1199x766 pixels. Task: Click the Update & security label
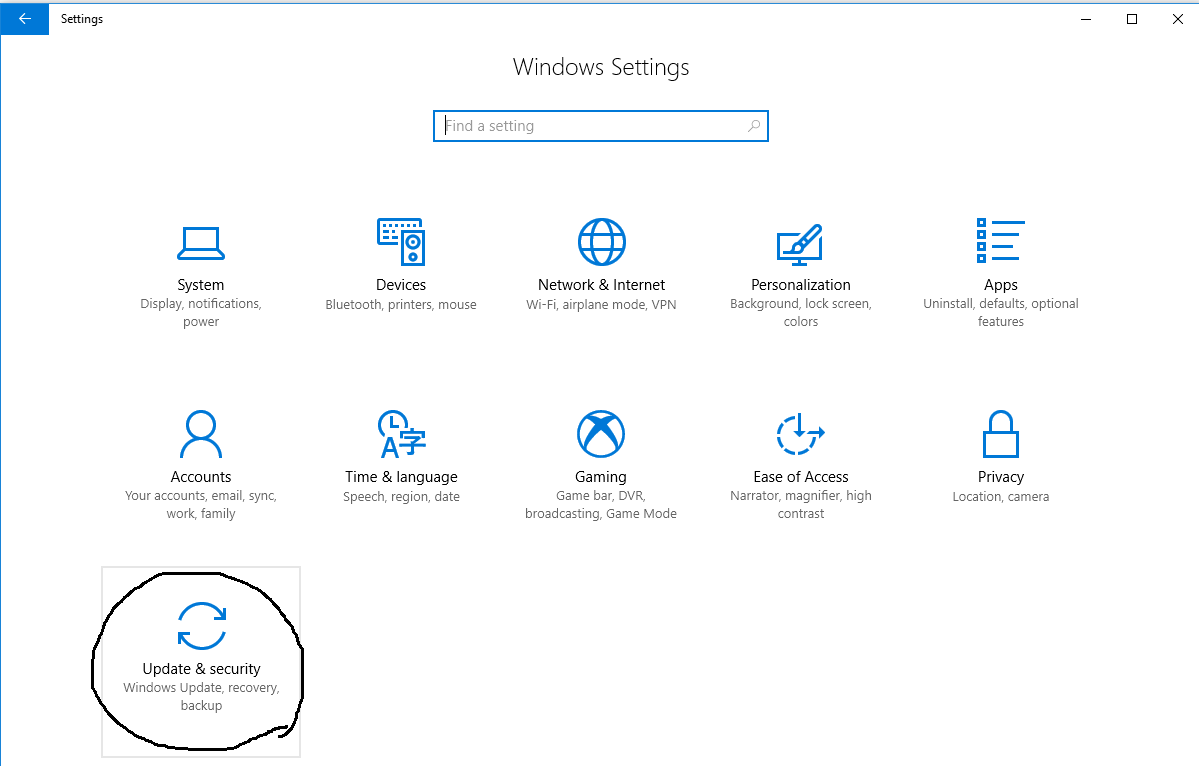(x=201, y=669)
